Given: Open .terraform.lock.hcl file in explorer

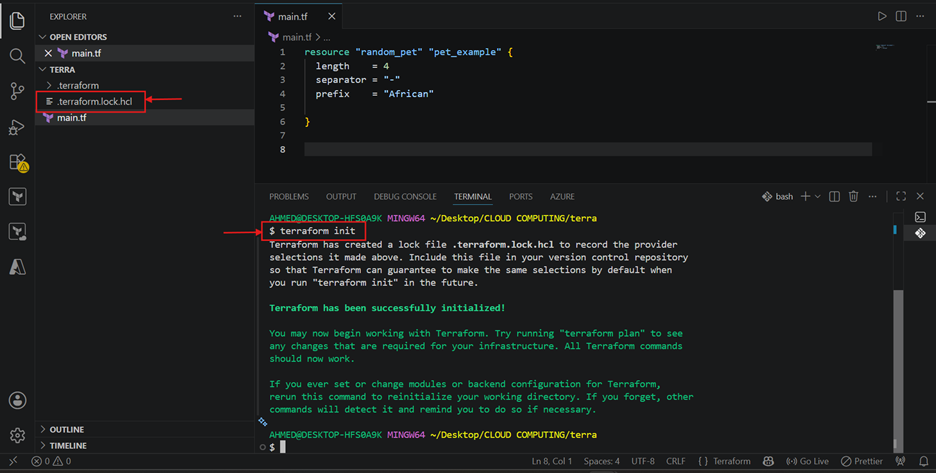Looking at the screenshot, I should tap(94, 102).
